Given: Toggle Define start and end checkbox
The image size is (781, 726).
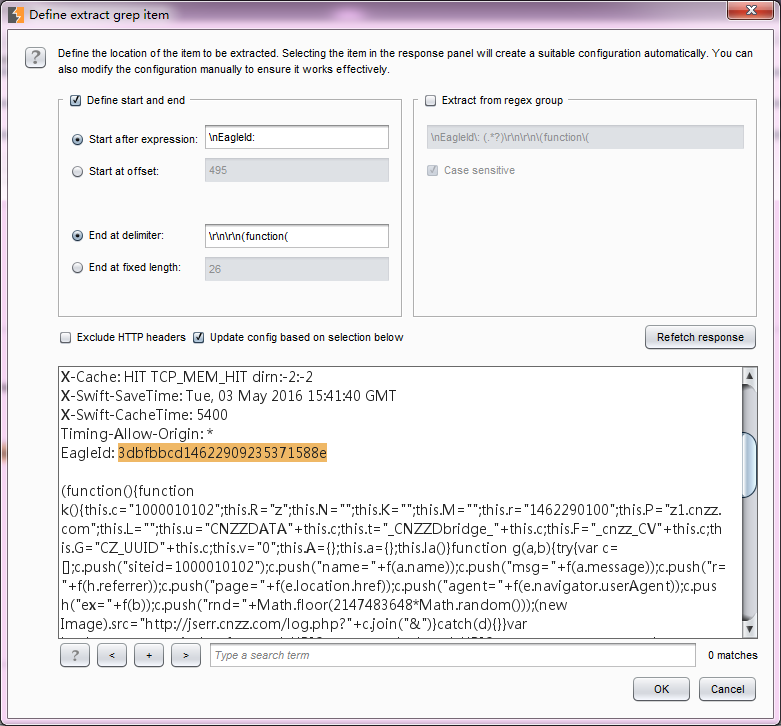Looking at the screenshot, I should pyautogui.click(x=76, y=100).
